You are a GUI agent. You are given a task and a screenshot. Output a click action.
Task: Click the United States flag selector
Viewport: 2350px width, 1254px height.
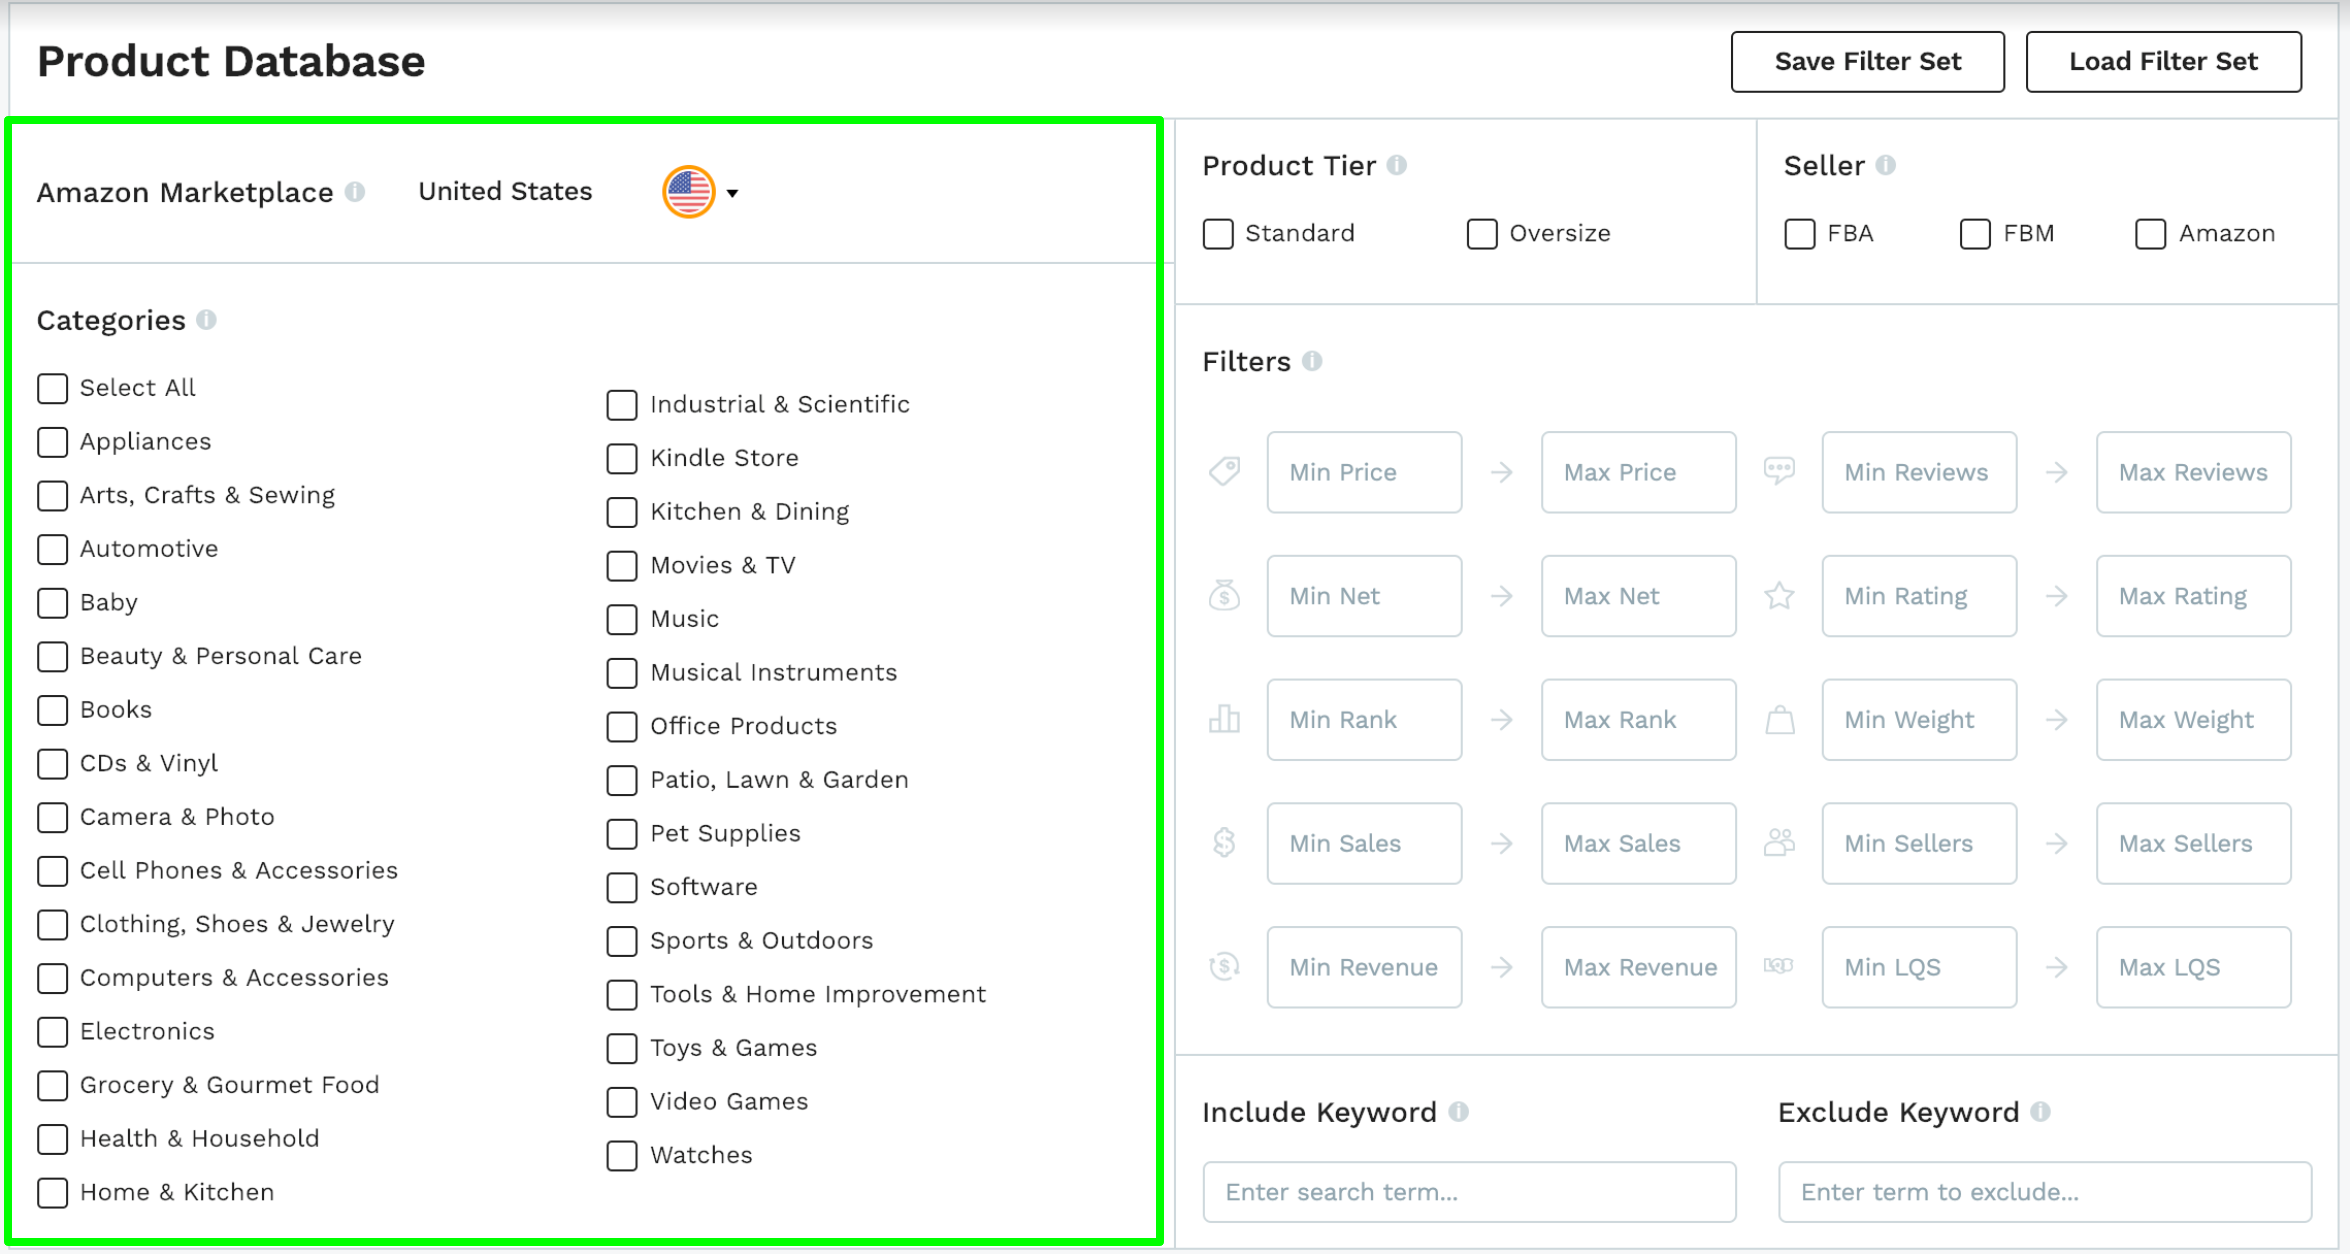688,192
